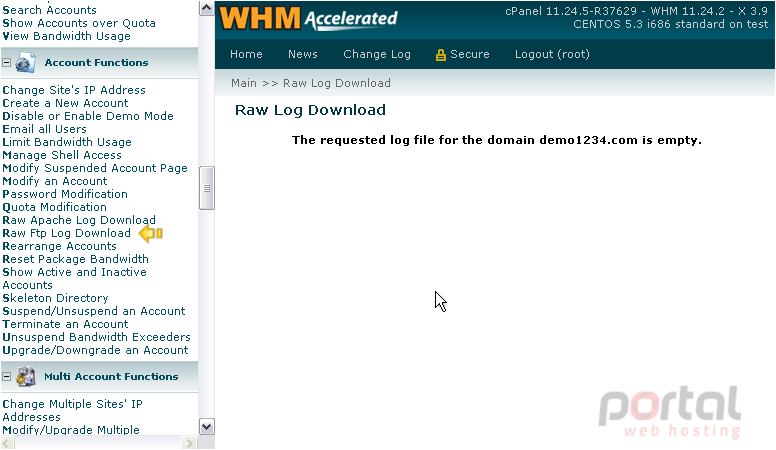
Task: Click Reset Package Bandwidth
Action: (75, 259)
